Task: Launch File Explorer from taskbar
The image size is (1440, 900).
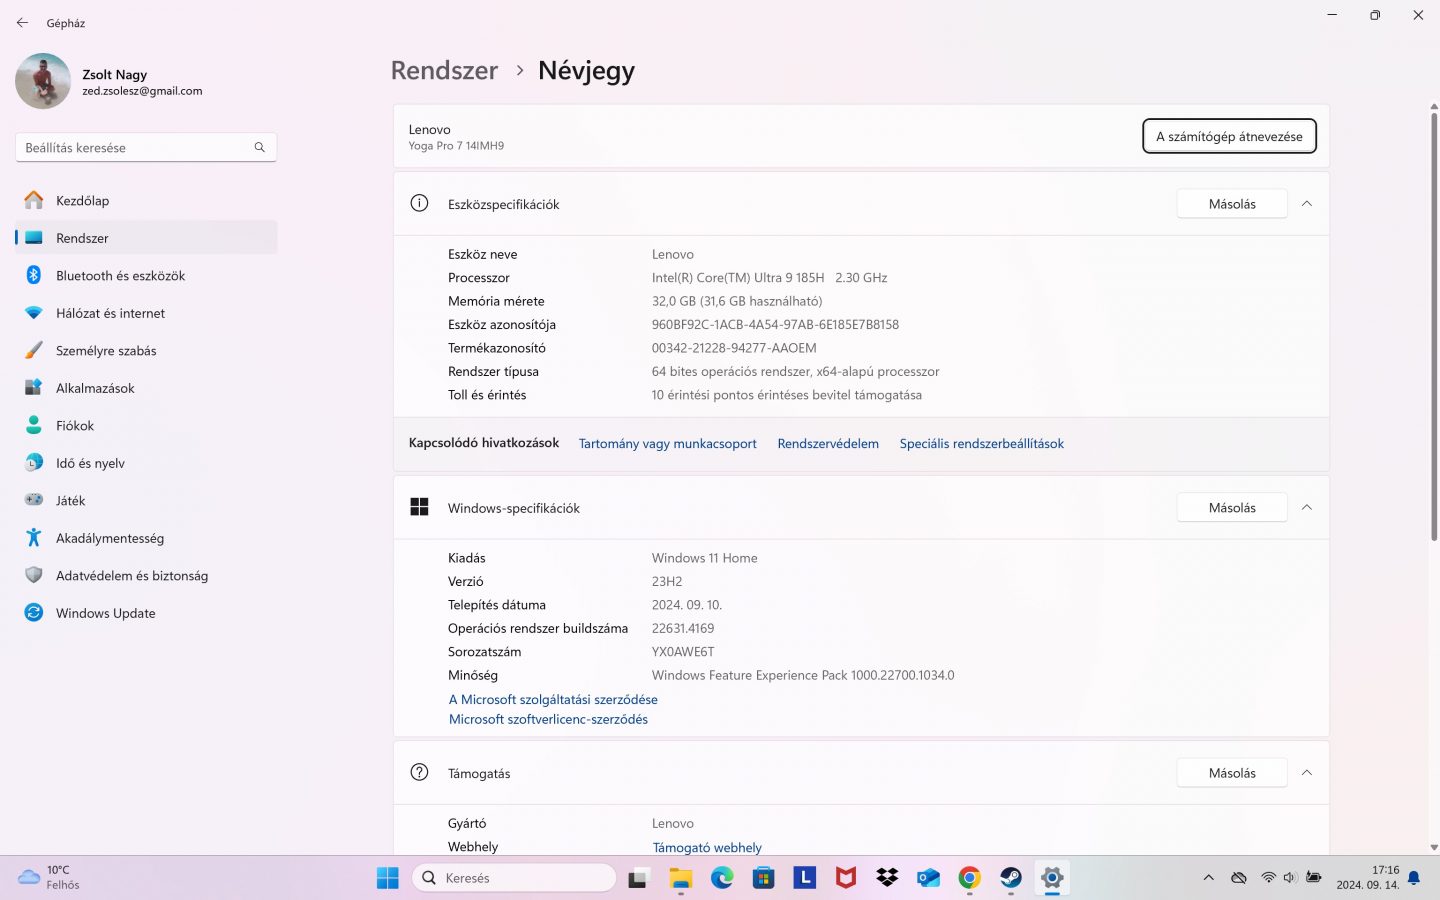Action: point(680,878)
